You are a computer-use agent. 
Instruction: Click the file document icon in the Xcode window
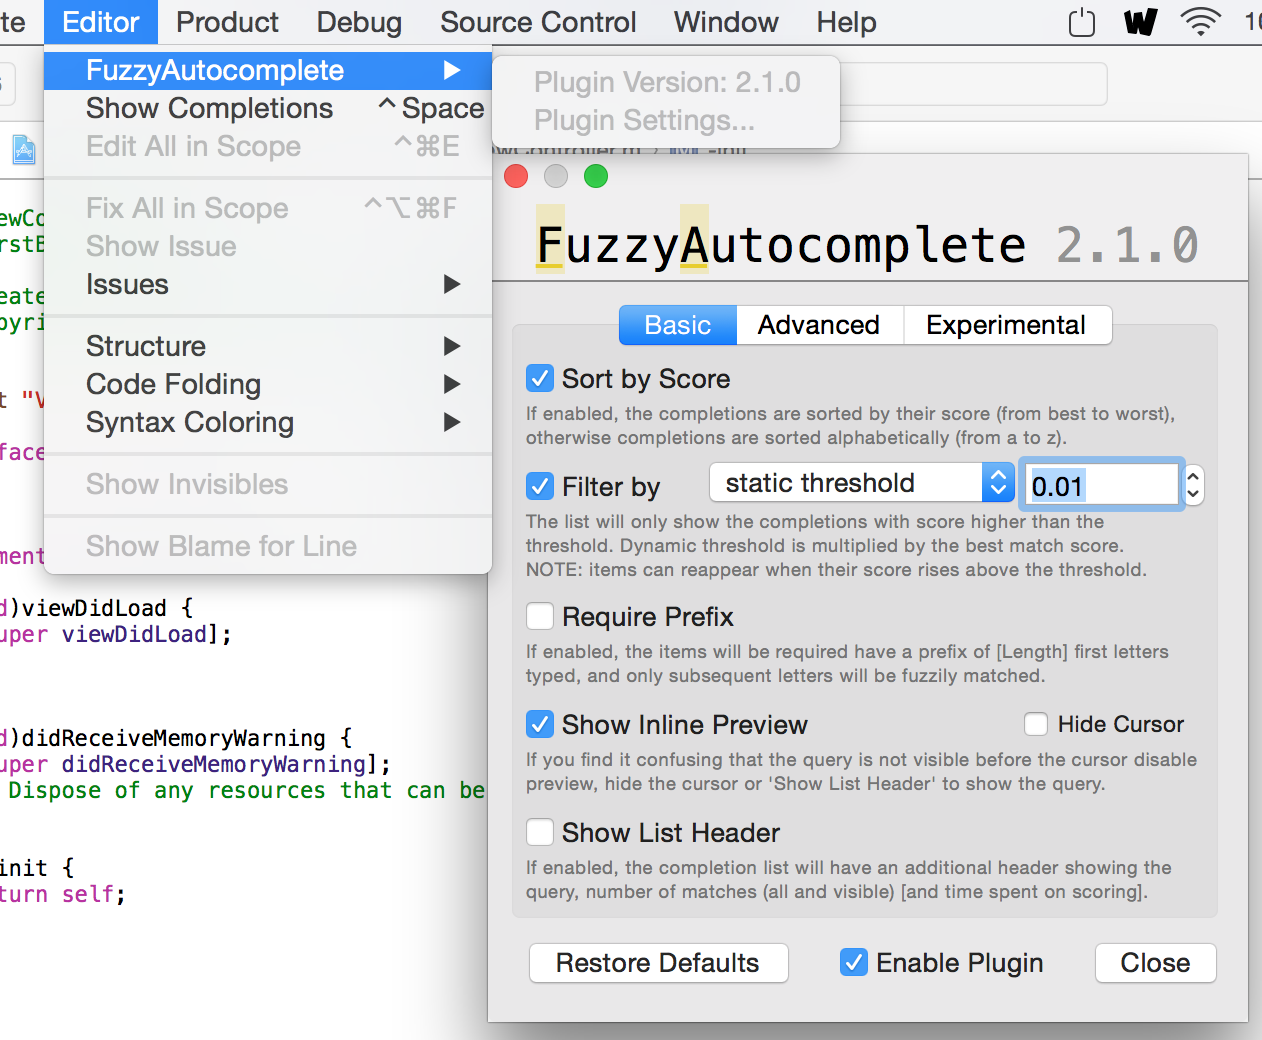pyautogui.click(x=24, y=150)
